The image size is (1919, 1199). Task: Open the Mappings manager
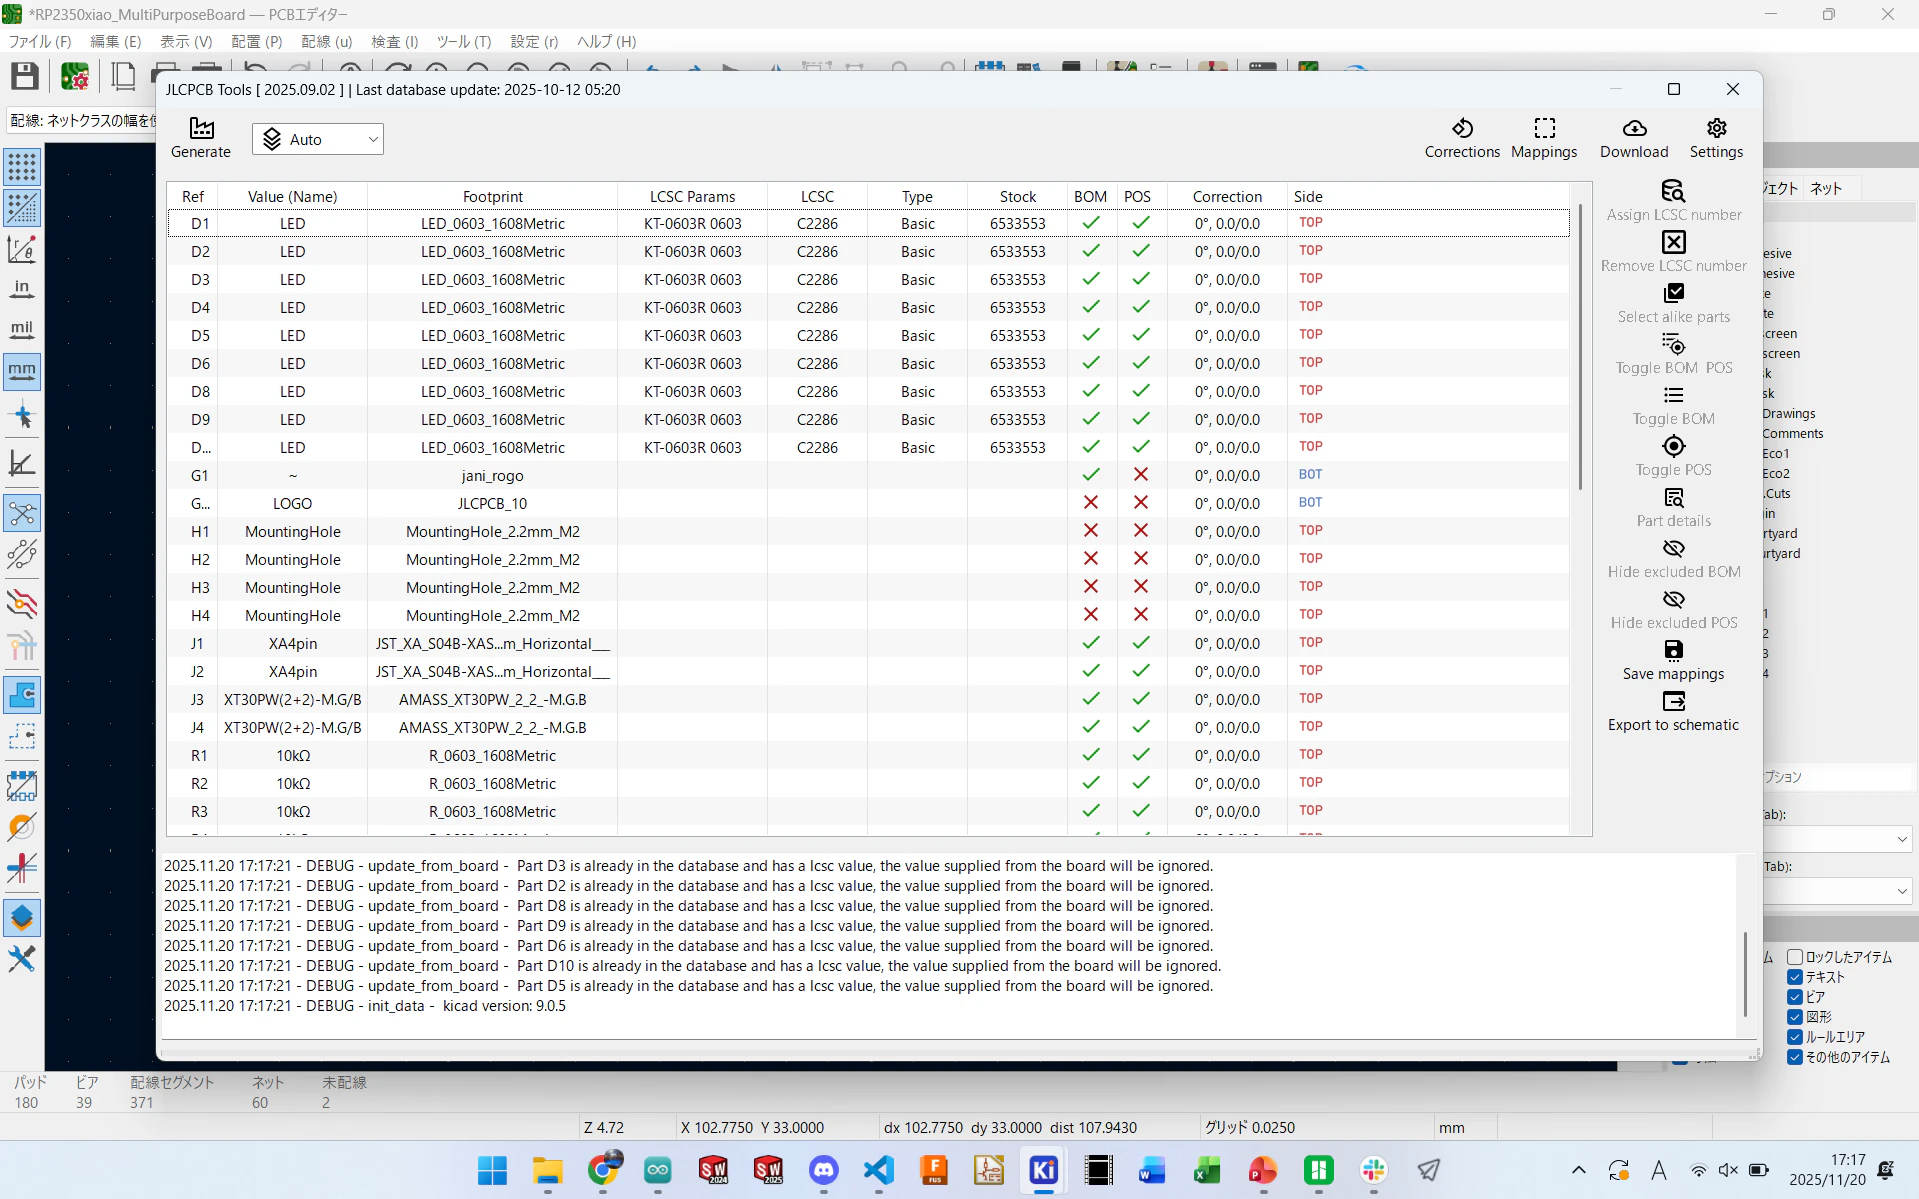[x=1544, y=138]
